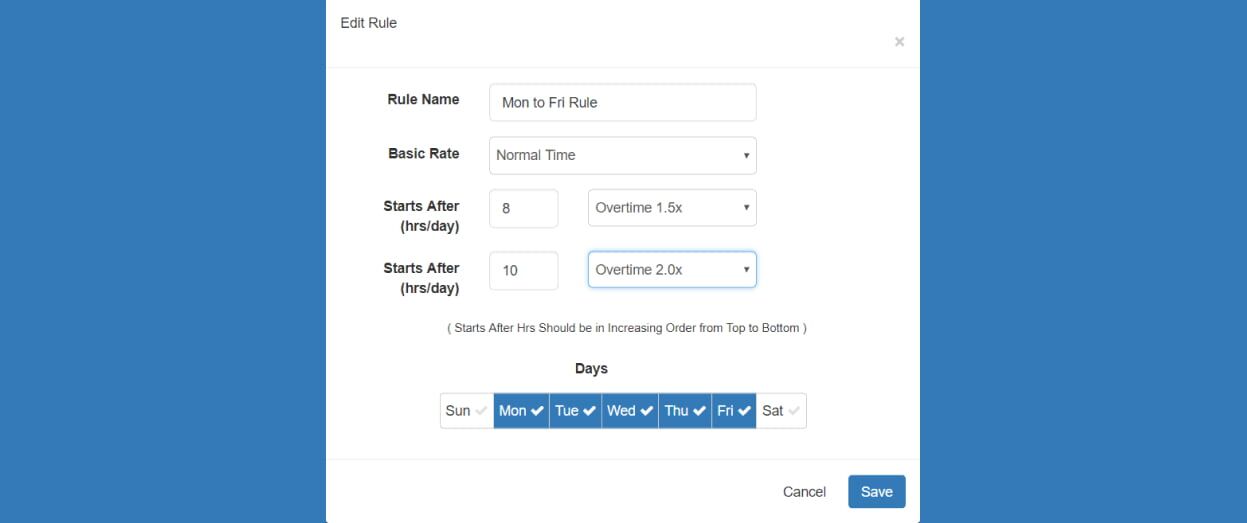The image size is (1247, 523).
Task: Click the Rule Name text field
Action: coord(622,102)
